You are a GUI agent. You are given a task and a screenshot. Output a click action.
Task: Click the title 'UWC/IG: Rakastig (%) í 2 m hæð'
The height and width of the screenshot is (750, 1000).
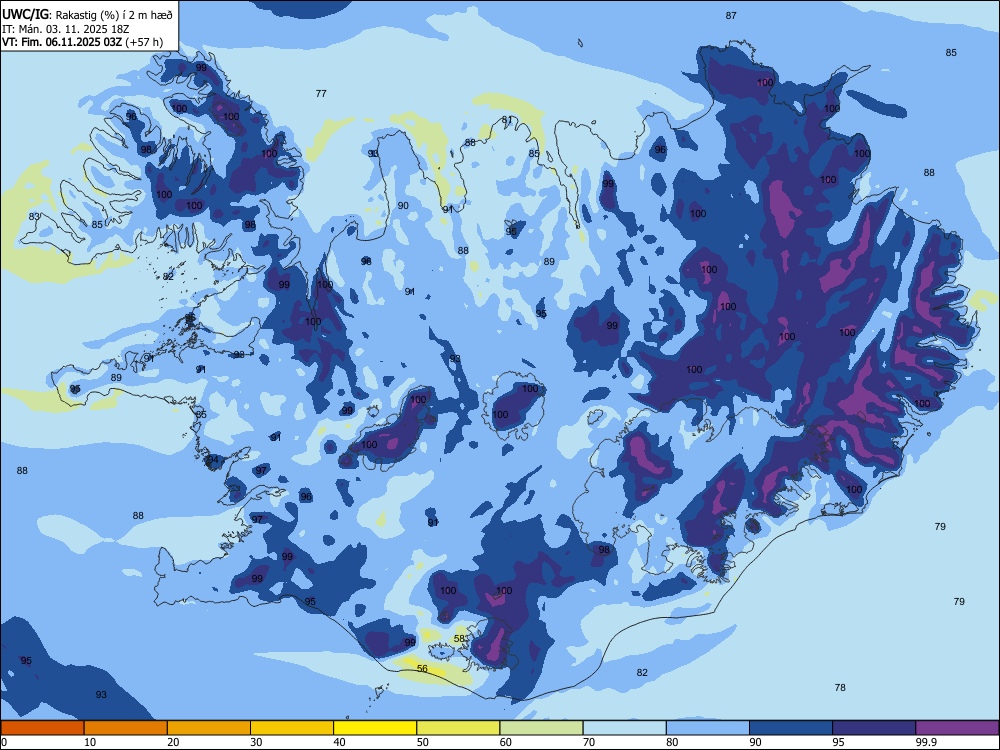pyautogui.click(x=87, y=15)
